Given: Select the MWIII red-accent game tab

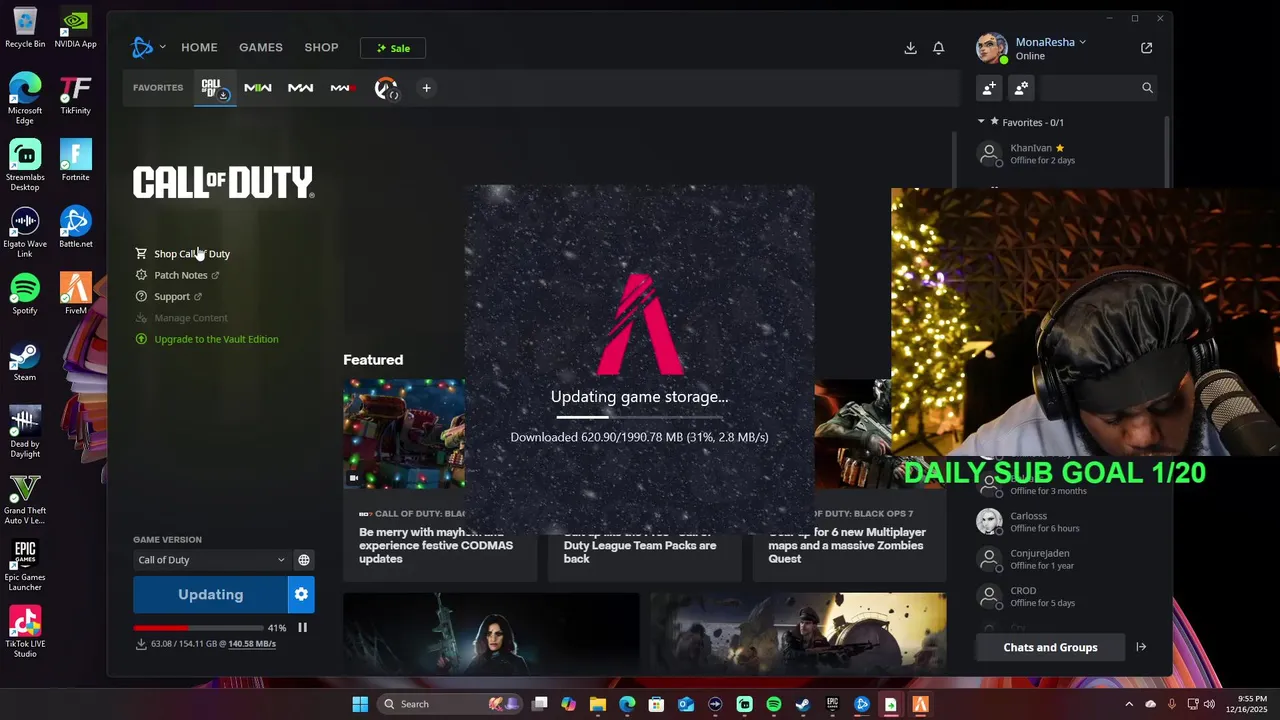Looking at the screenshot, I should point(342,88).
